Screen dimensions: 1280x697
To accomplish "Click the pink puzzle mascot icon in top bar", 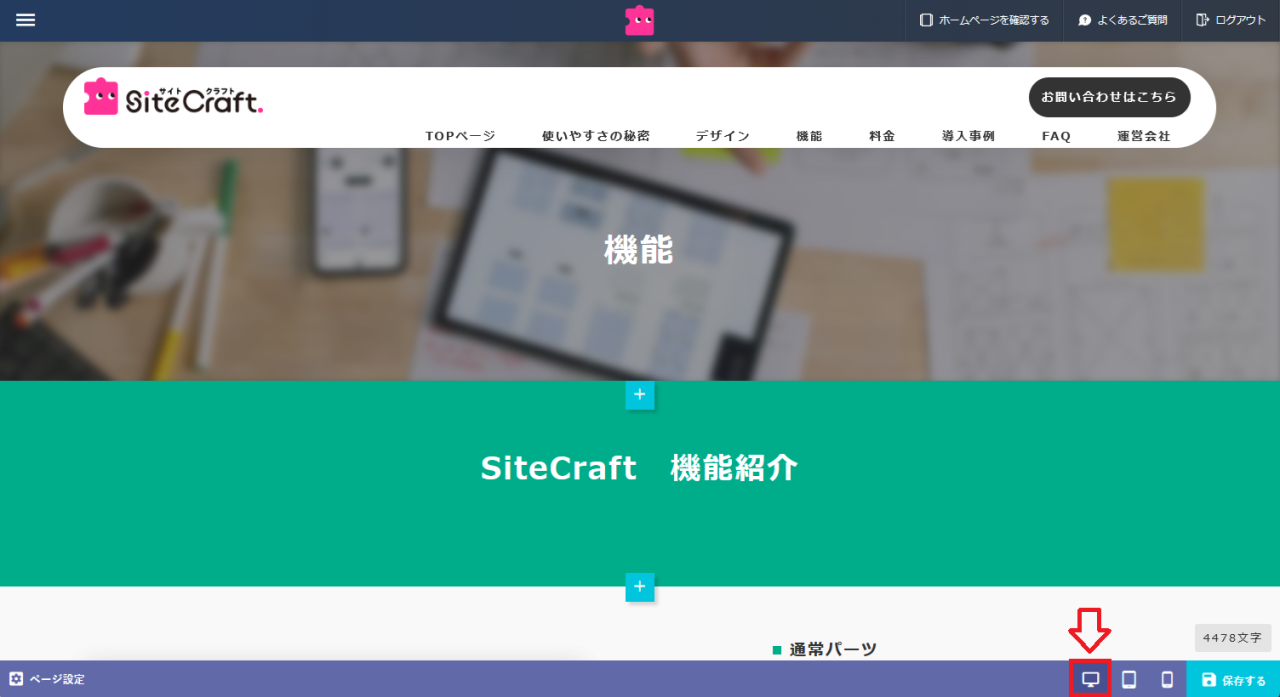I will [640, 20].
